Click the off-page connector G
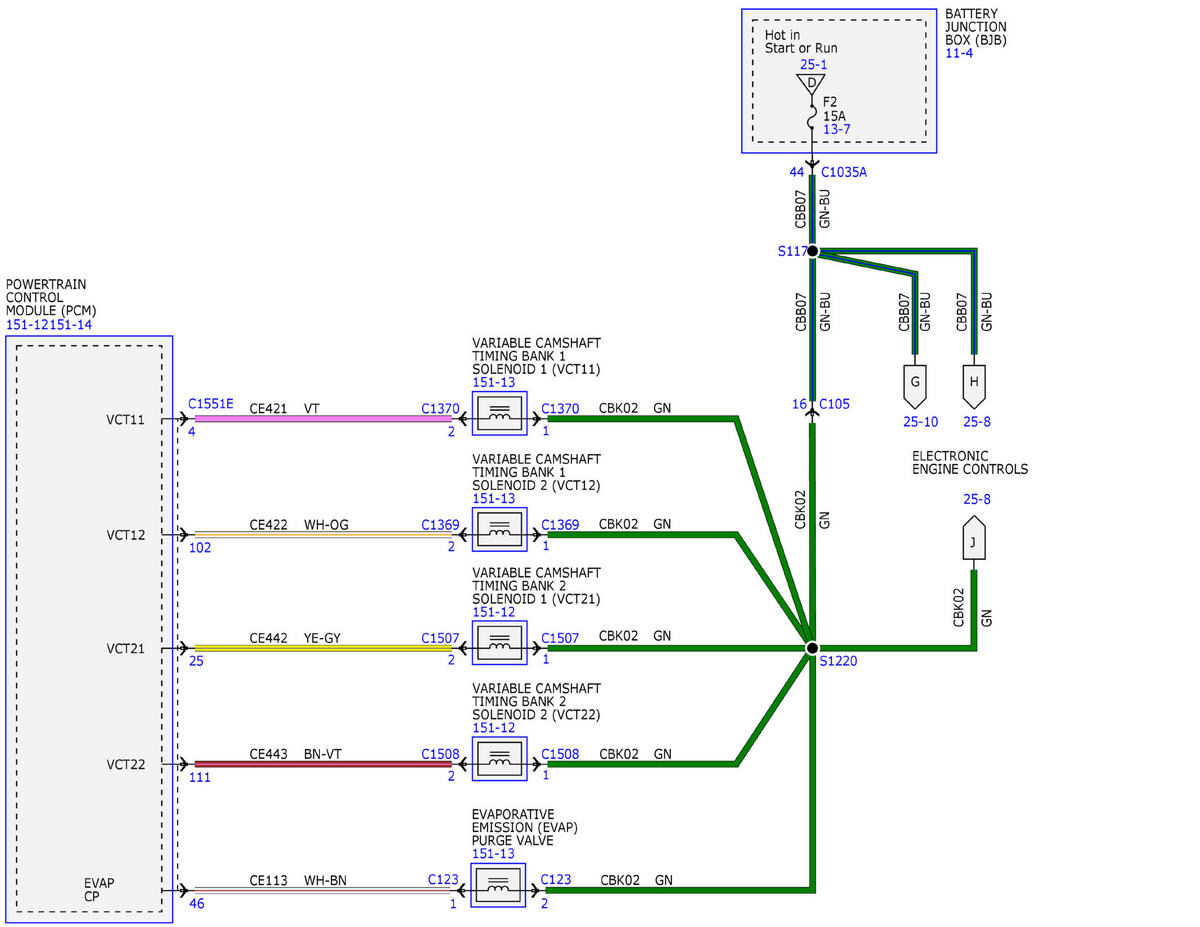Image resolution: width=1200 pixels, height=927 pixels. pos(915,382)
